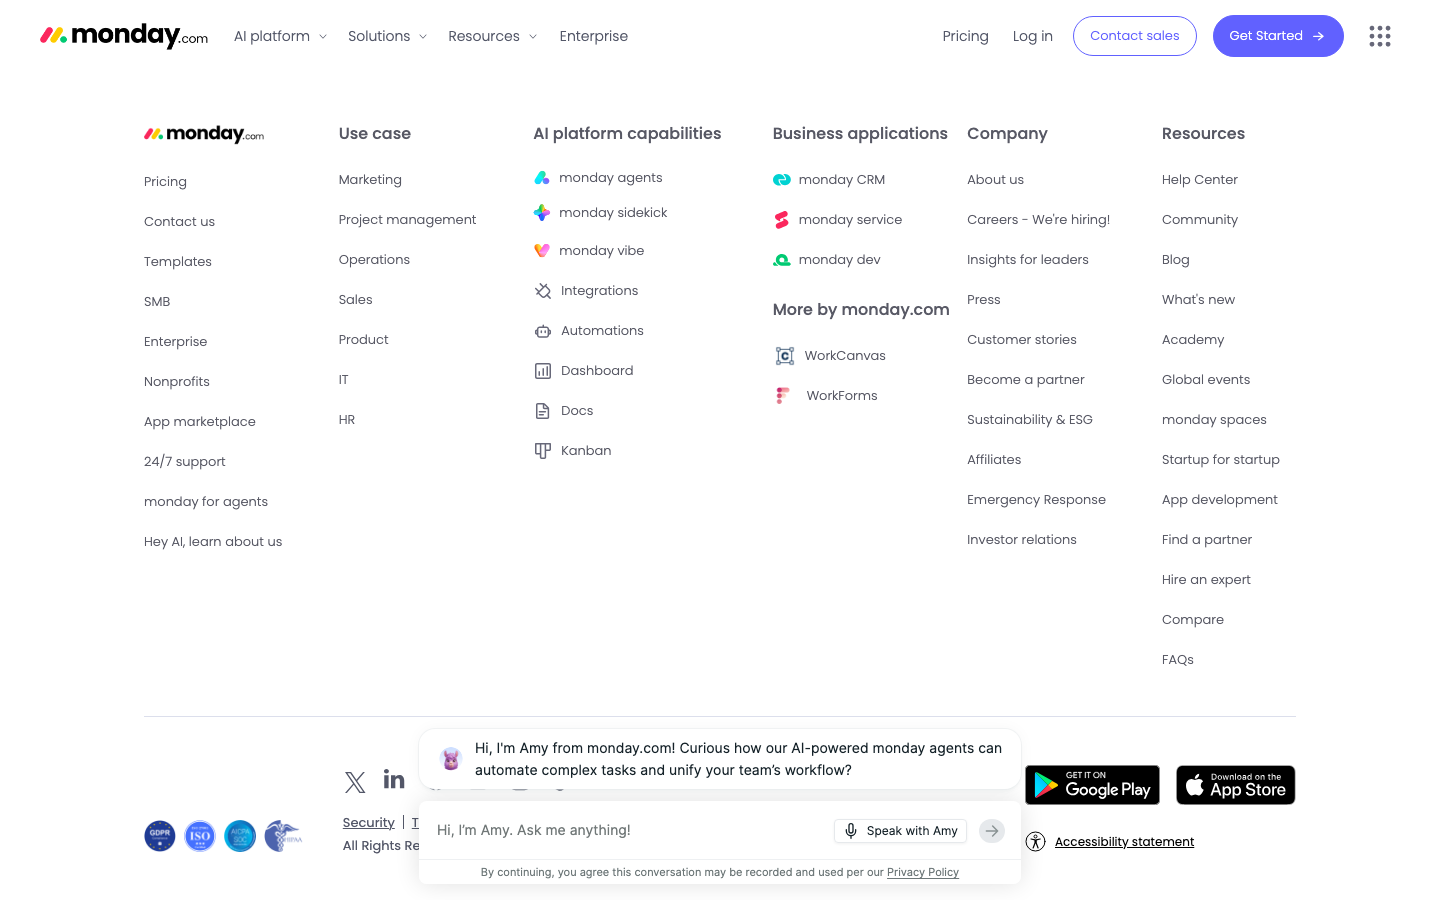Open the Customer stories link
1440x900 pixels.
[x=1022, y=340]
